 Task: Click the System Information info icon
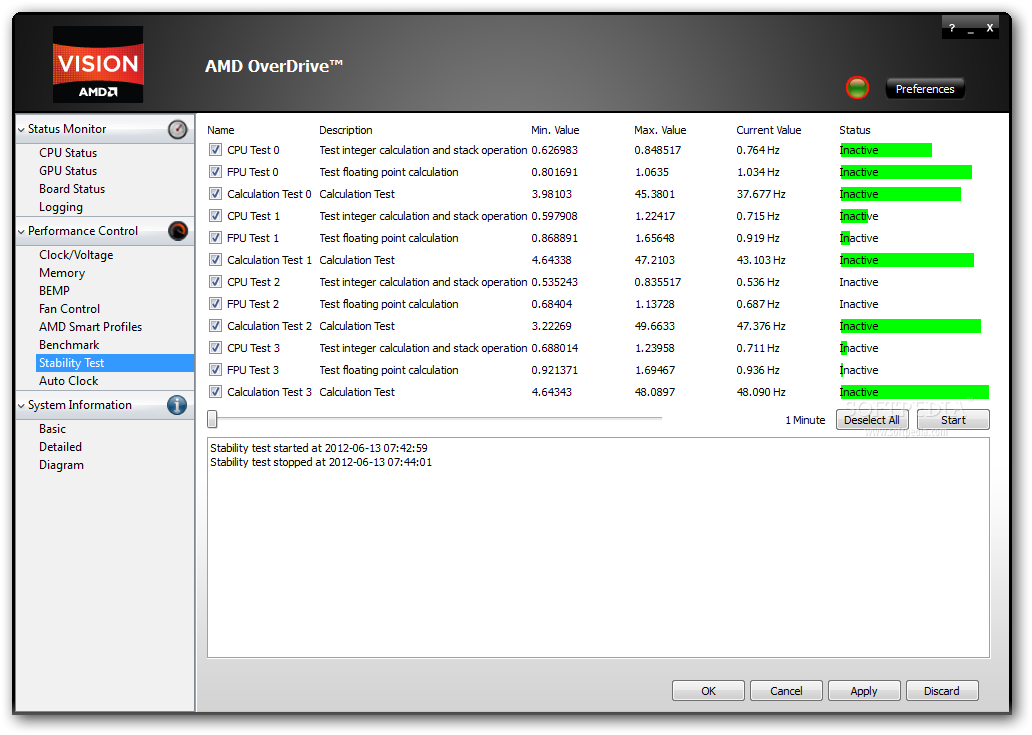click(177, 405)
